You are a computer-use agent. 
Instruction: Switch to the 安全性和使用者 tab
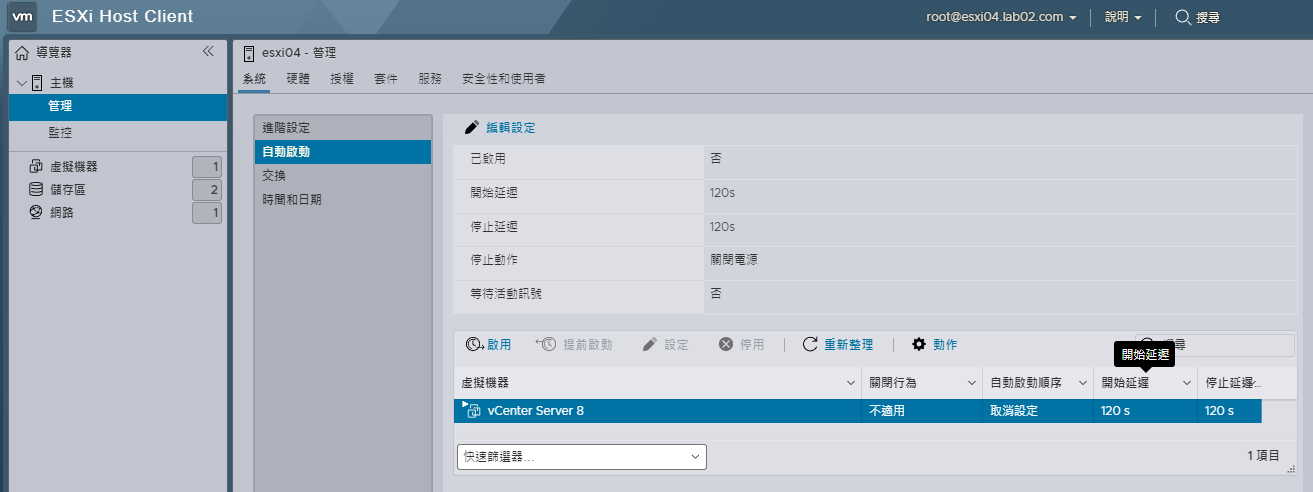[503, 78]
